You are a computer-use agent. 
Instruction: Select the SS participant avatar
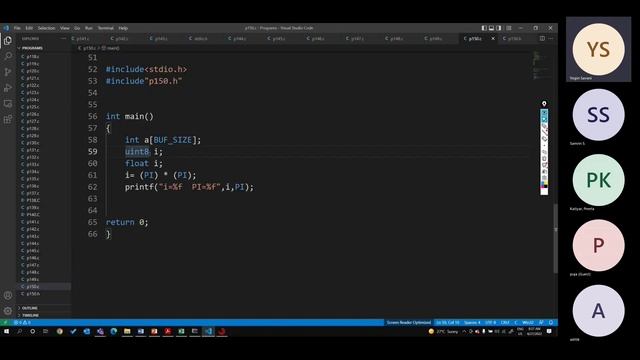pyautogui.click(x=598, y=115)
